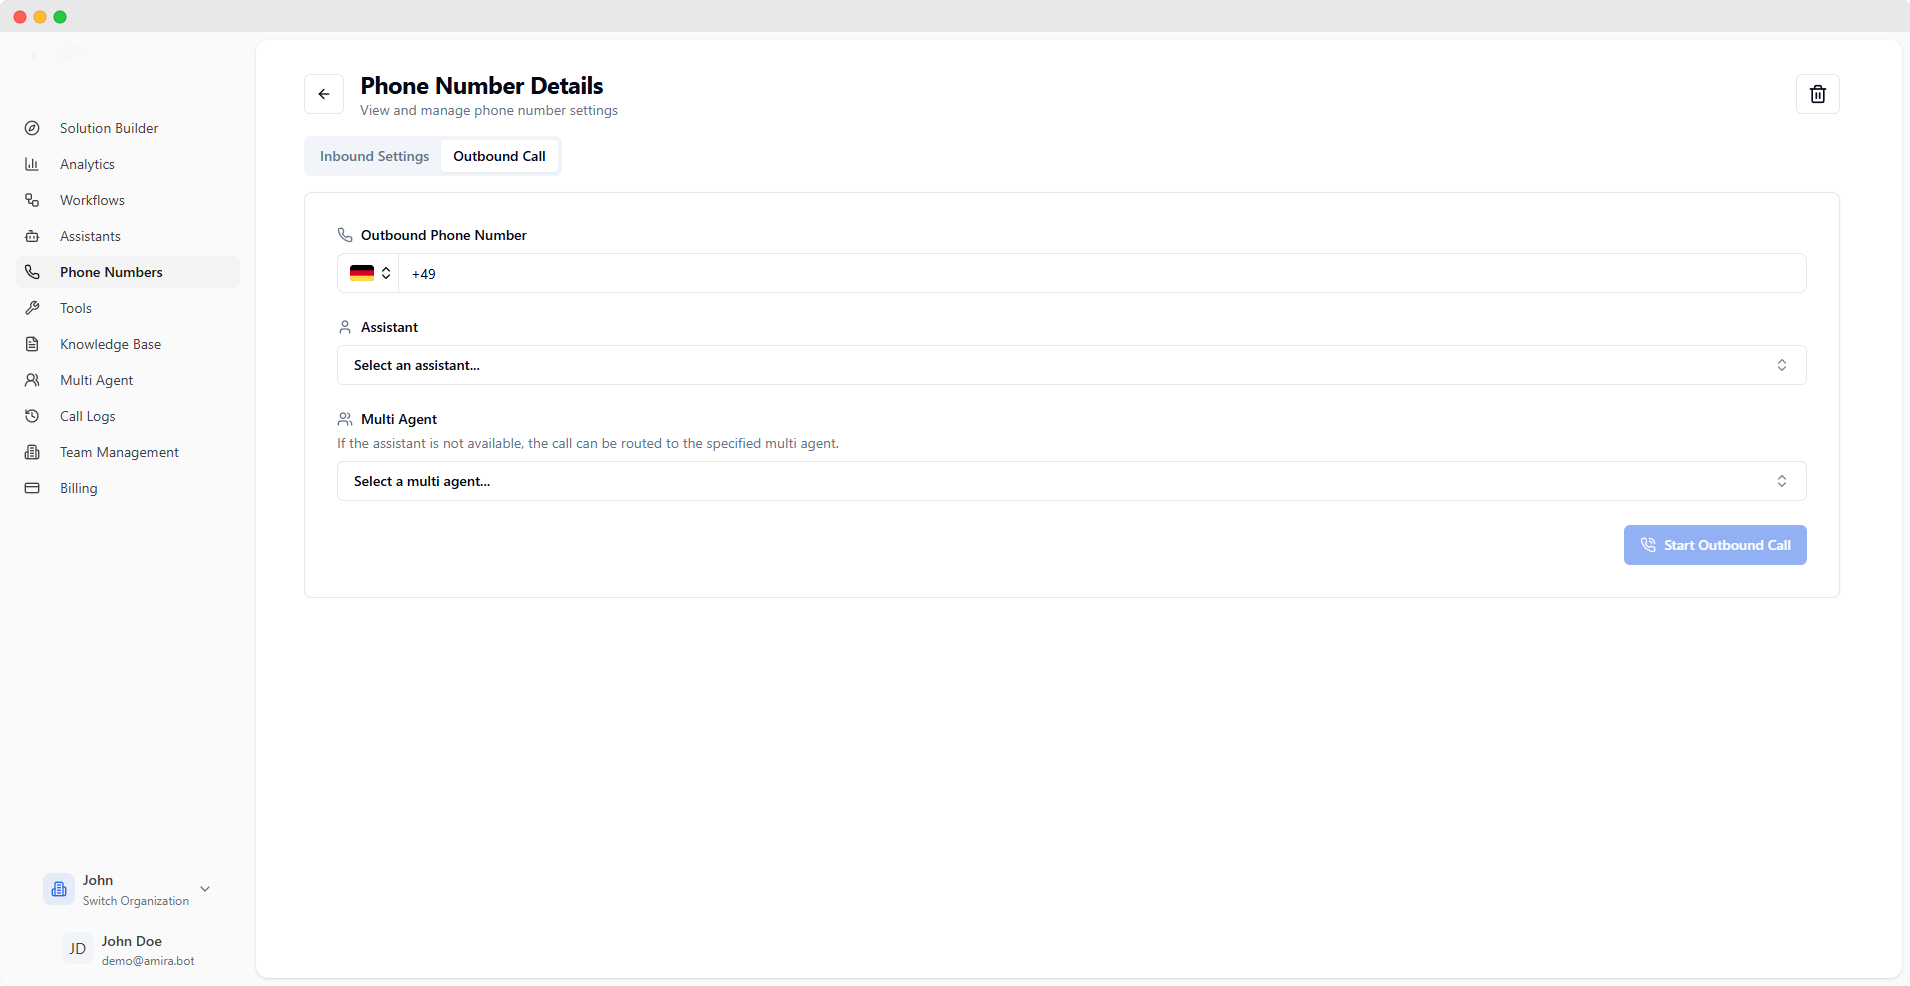The height and width of the screenshot is (986, 1910).
Task: Open the Solution Builder section
Action: point(108,128)
